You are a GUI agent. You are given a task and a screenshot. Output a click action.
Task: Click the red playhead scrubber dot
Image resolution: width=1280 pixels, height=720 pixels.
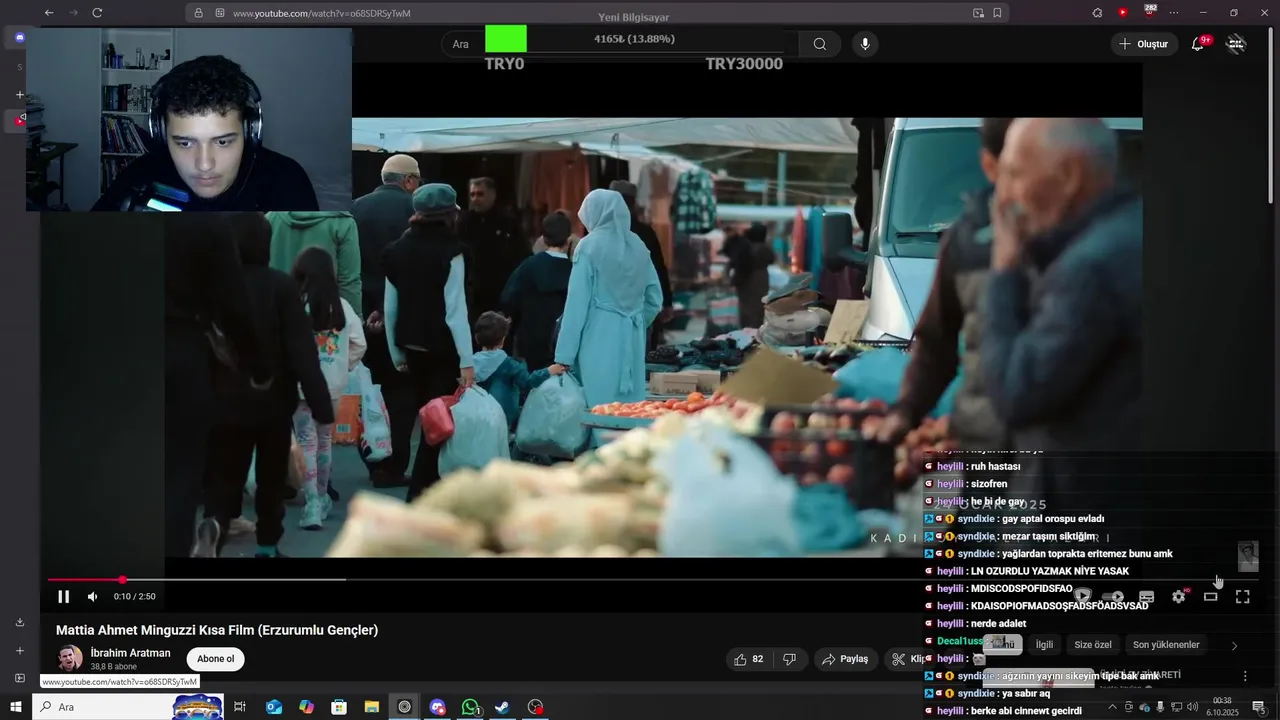pos(122,580)
